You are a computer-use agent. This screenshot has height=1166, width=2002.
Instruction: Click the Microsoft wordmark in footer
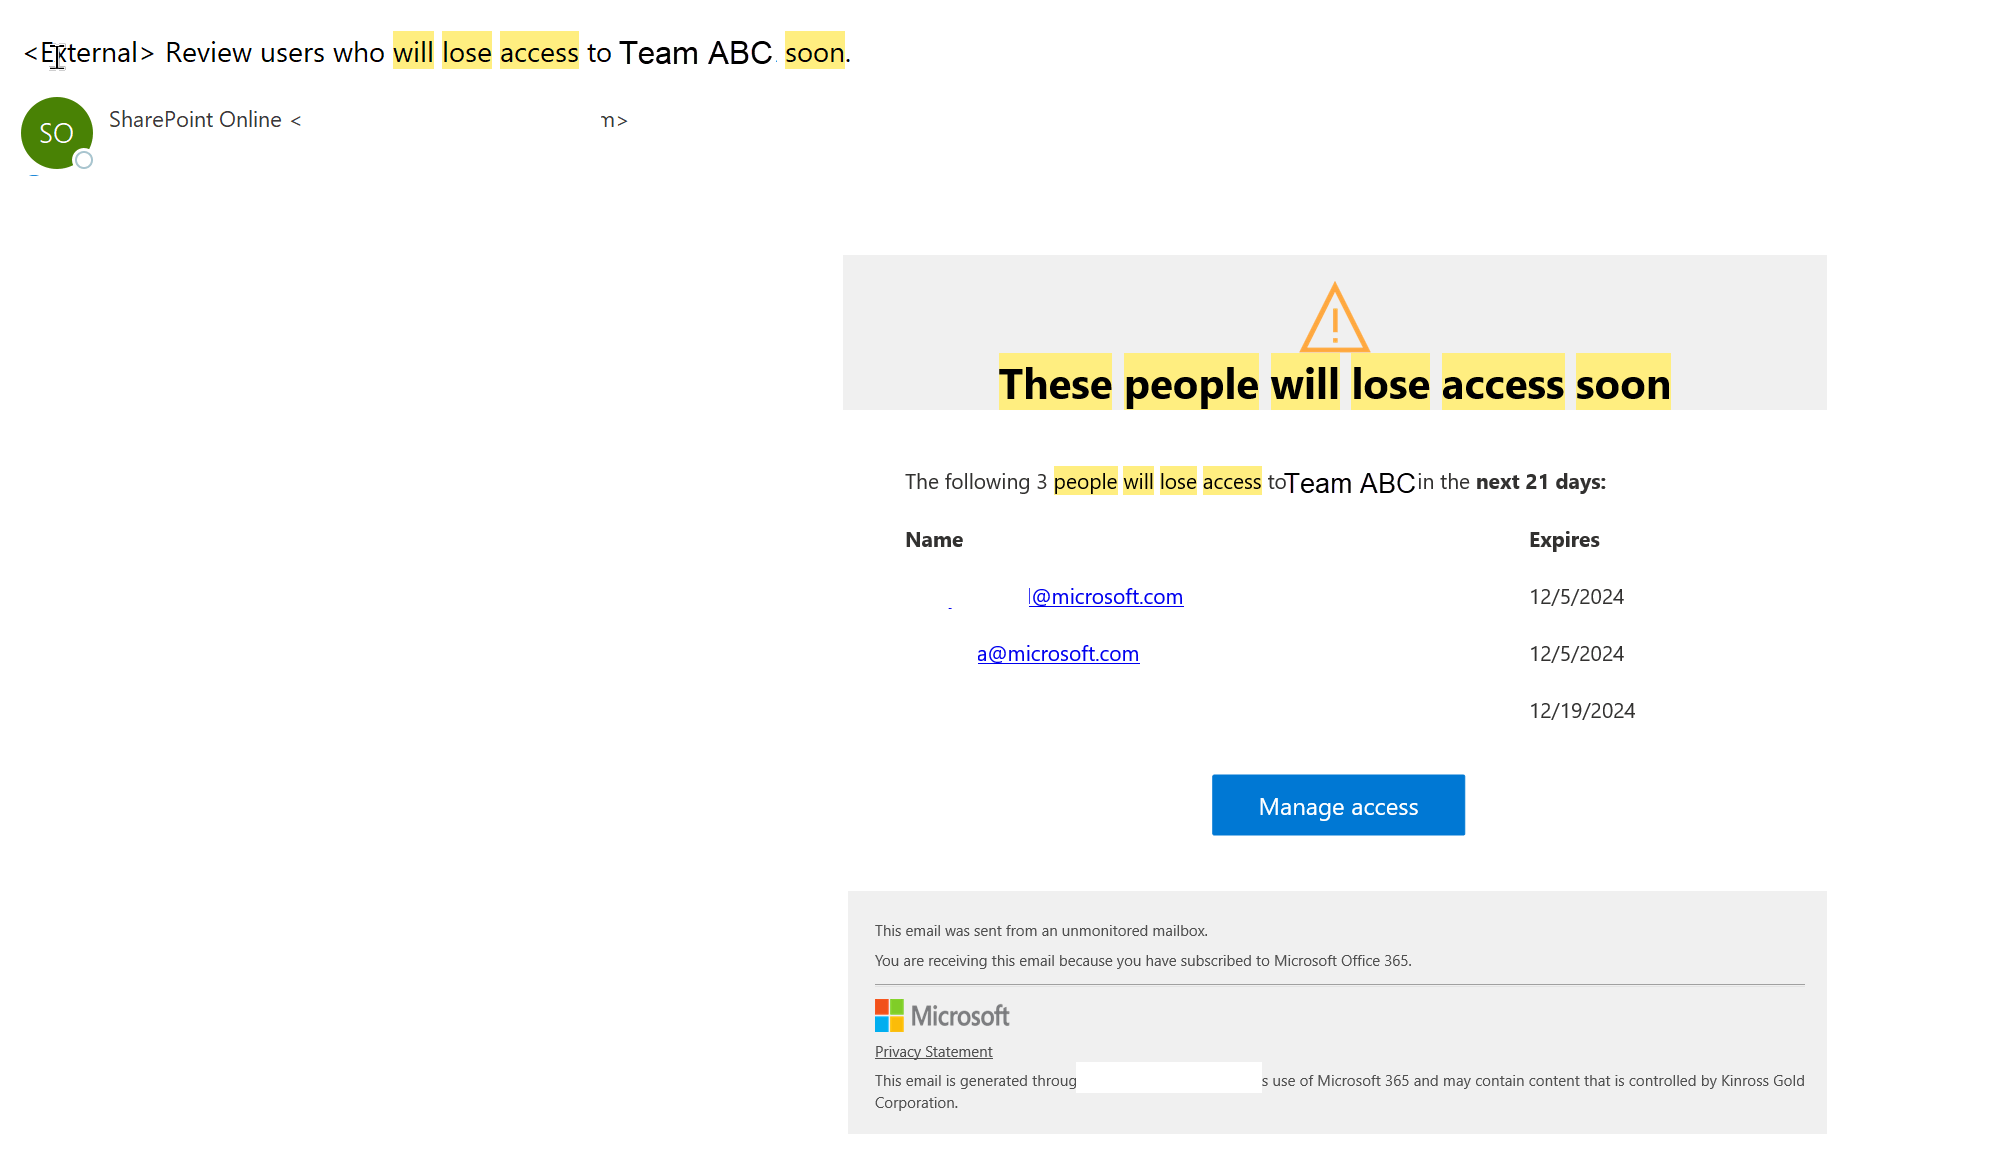pos(959,1016)
